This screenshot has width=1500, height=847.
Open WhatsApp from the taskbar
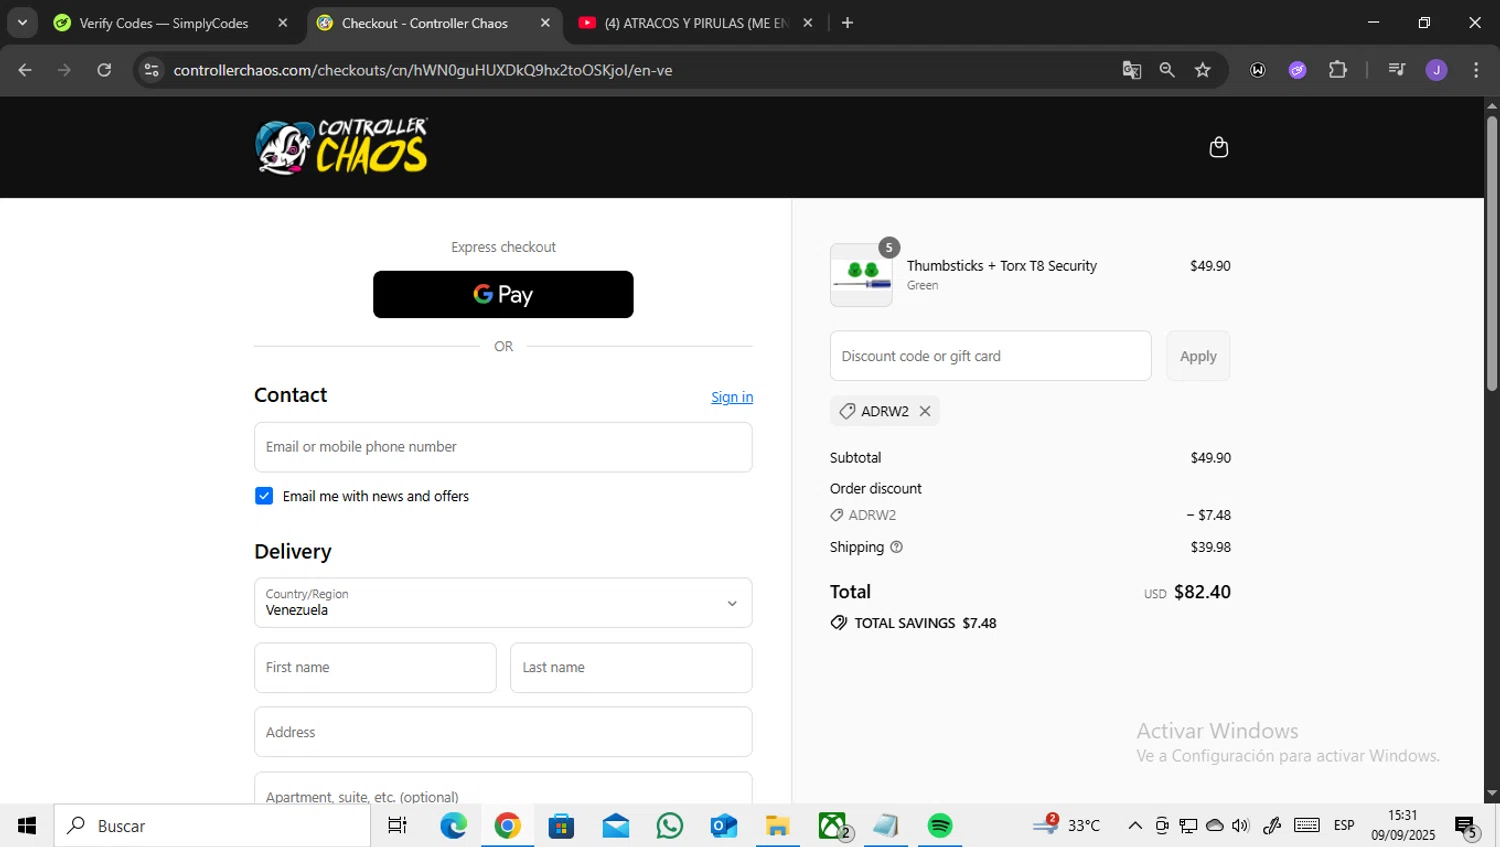click(x=669, y=826)
